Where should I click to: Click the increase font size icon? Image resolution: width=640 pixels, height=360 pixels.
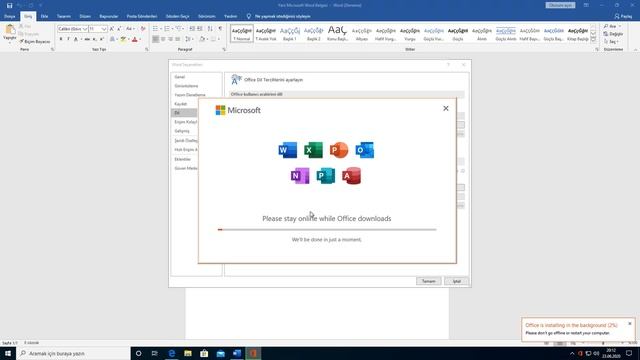[x=112, y=29]
